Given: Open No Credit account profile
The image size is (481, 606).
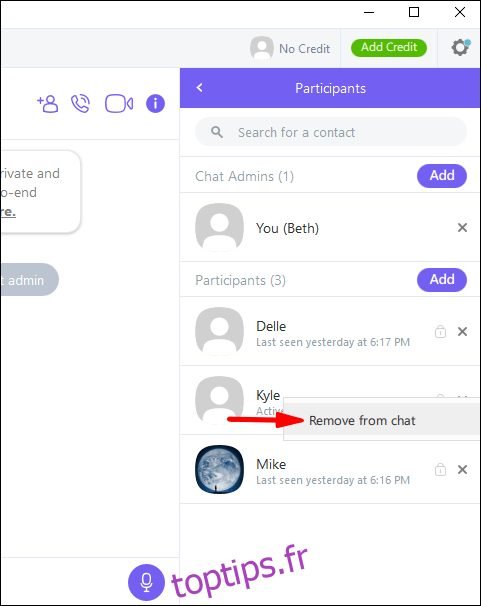Looking at the screenshot, I should coord(291,48).
